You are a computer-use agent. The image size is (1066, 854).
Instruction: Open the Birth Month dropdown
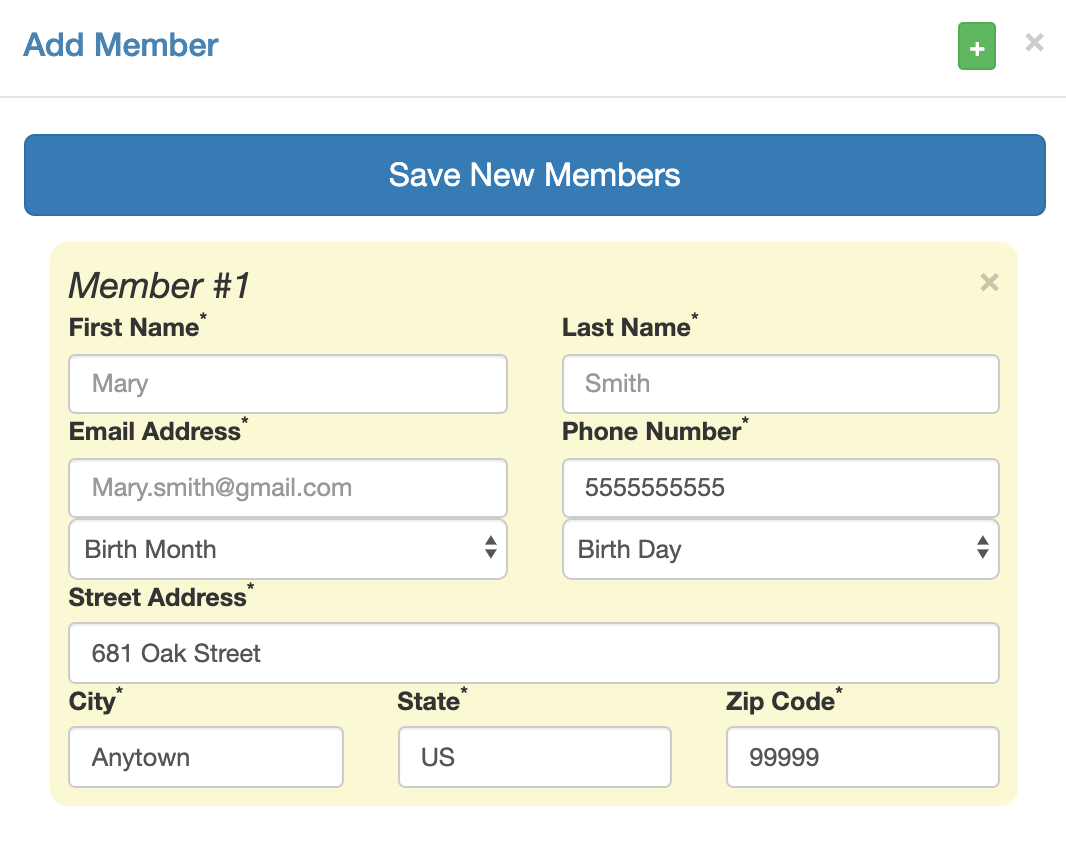(x=288, y=549)
